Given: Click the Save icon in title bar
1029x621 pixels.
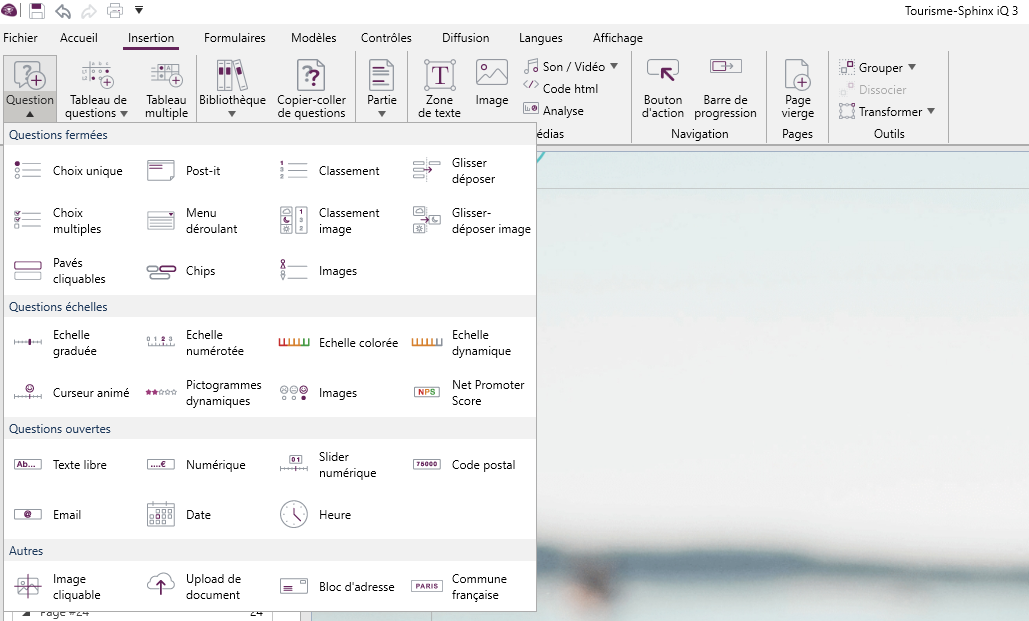Looking at the screenshot, I should click(37, 11).
